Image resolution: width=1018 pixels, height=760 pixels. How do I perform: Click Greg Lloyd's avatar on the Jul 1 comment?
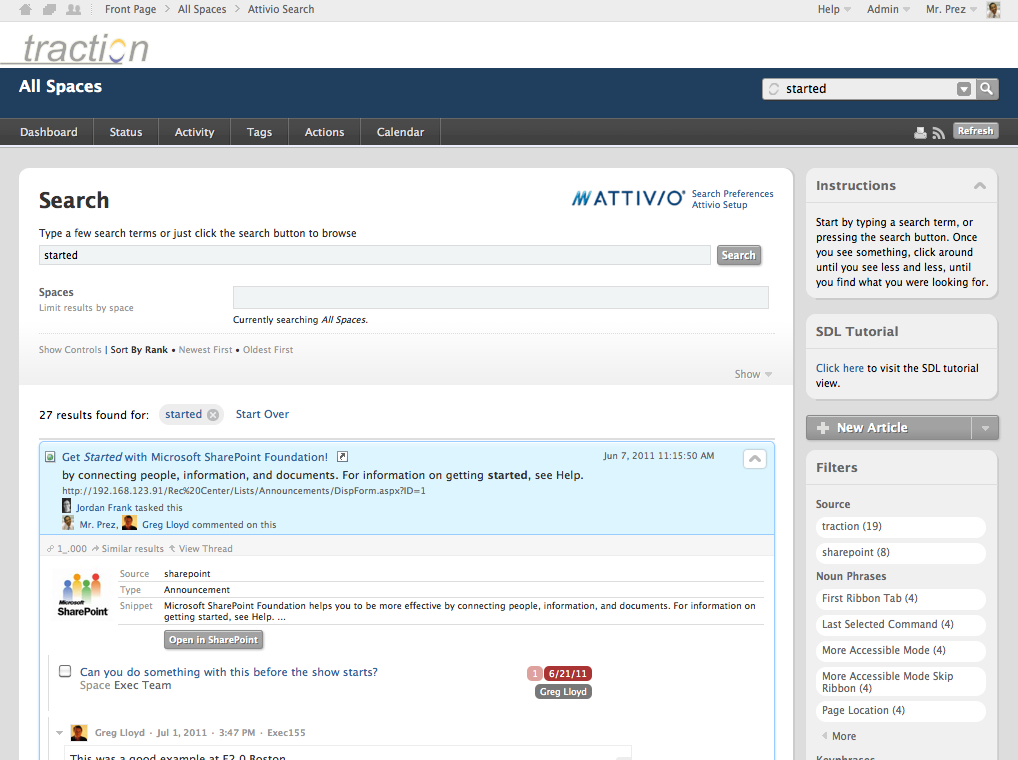(79, 732)
